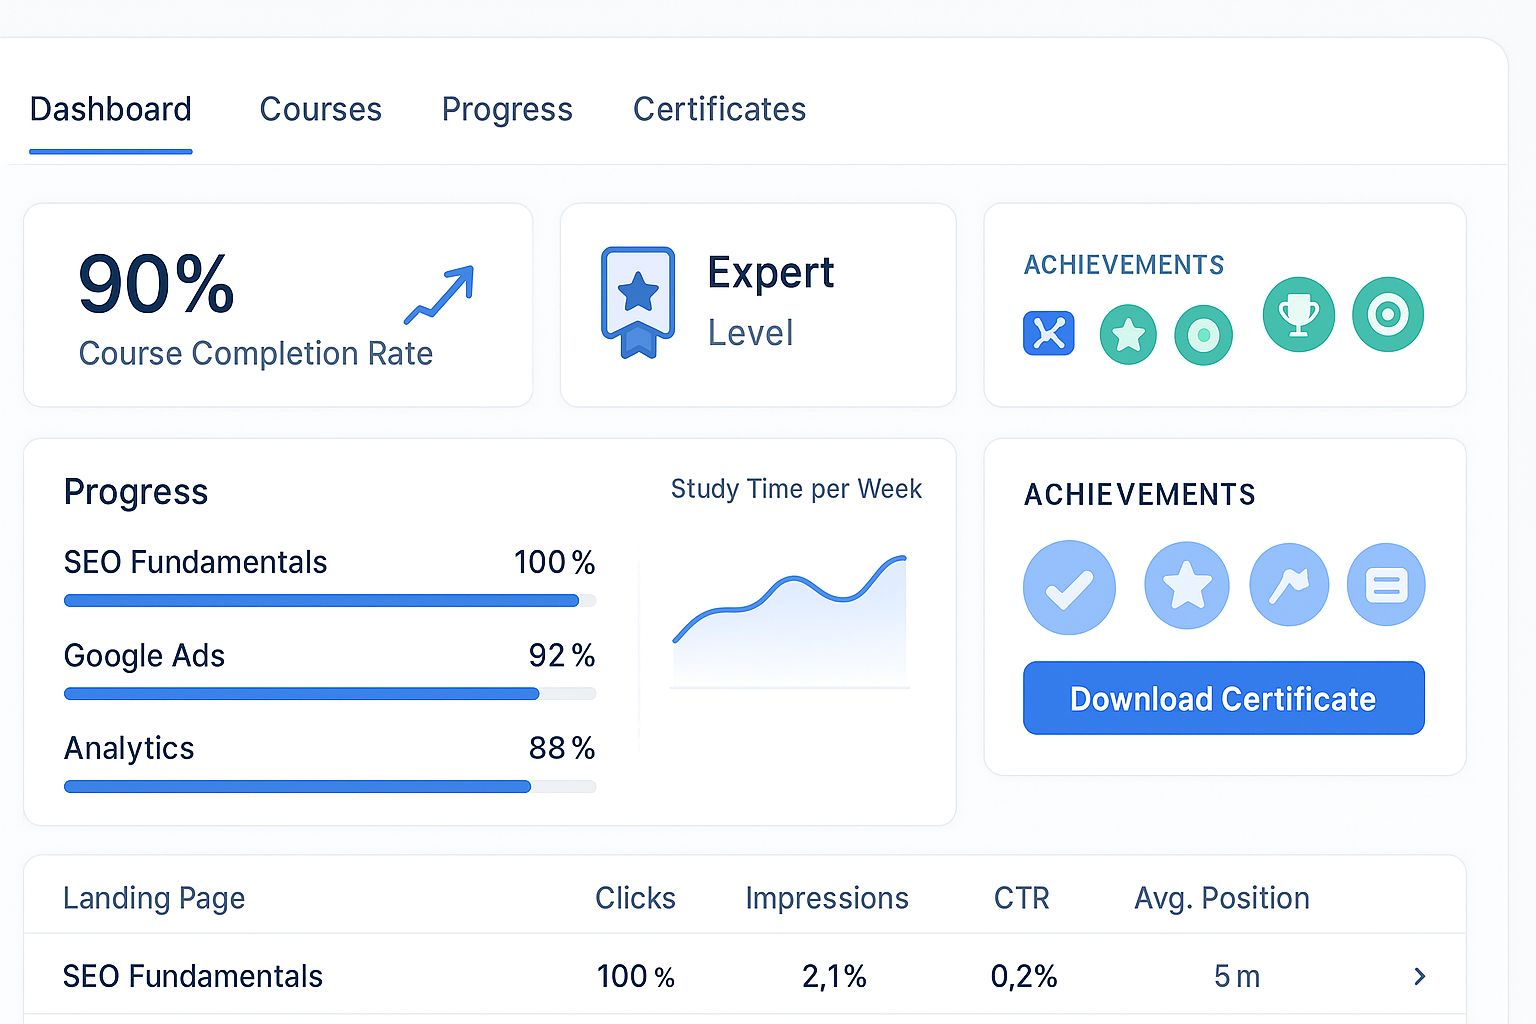Go to the Certificates tab
Viewport: 1536px width, 1024px height.
tap(719, 109)
